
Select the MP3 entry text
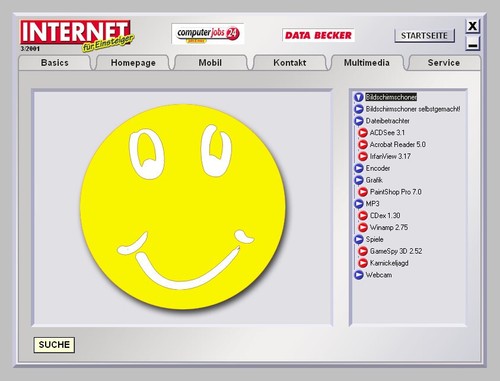click(372, 204)
